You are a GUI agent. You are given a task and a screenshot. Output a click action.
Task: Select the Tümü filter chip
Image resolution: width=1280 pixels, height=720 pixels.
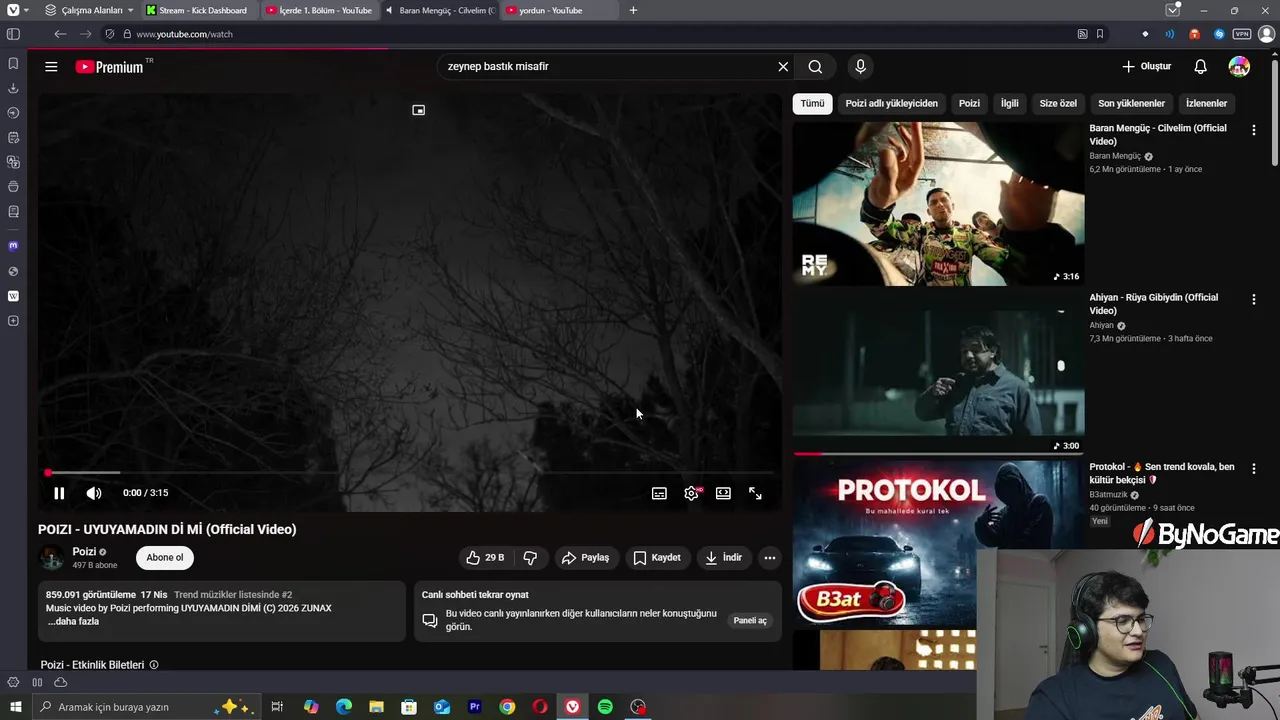812,103
